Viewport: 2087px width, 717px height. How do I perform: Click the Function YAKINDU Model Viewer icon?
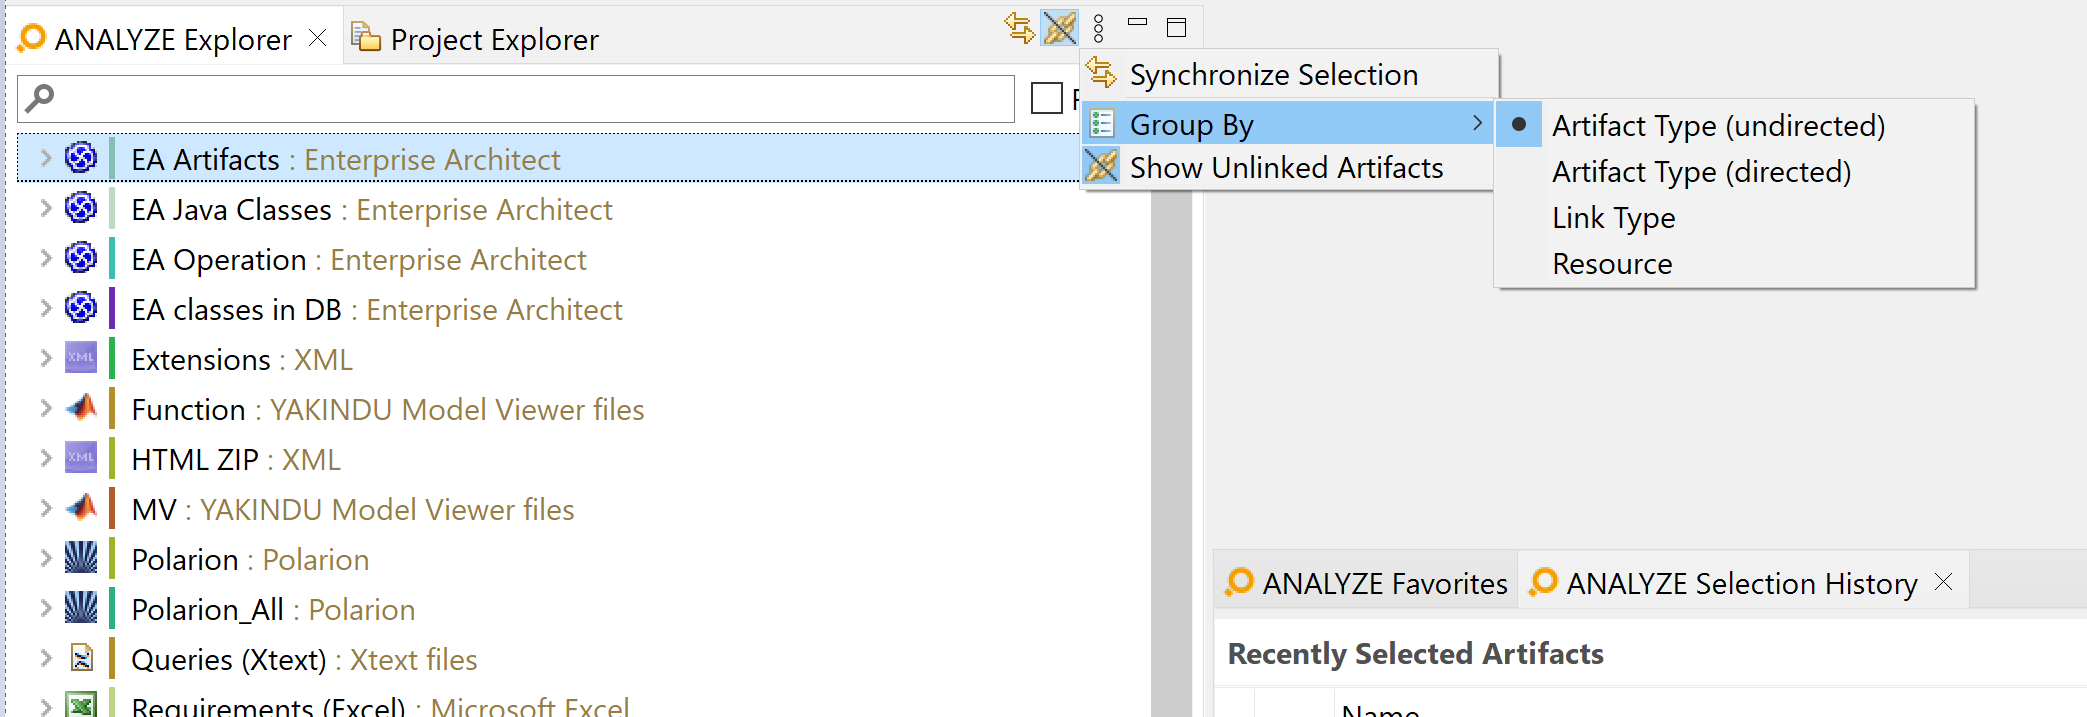coord(81,407)
